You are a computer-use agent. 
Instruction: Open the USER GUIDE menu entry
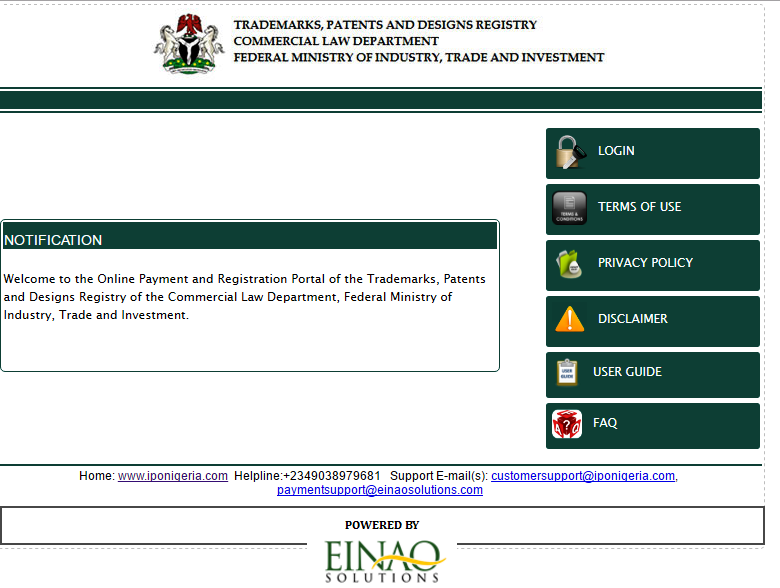coord(627,372)
